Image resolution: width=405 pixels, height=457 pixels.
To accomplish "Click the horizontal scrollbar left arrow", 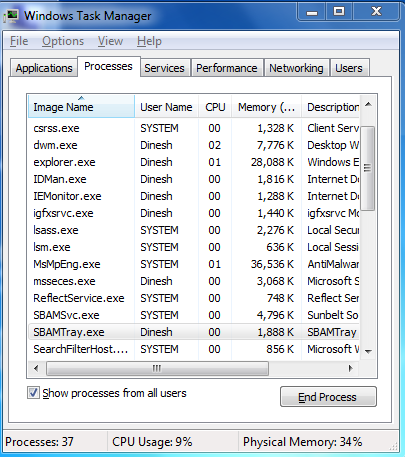I will pos(36,368).
